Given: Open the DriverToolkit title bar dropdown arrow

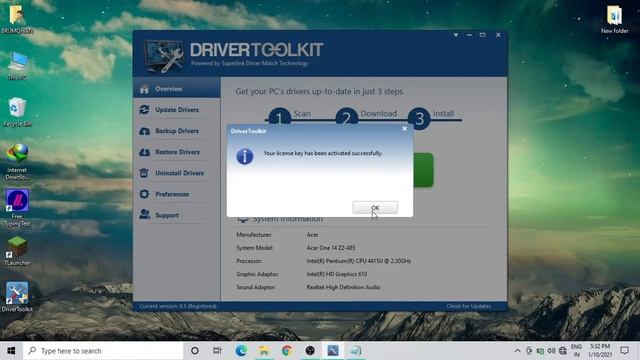Looking at the screenshot, I should (x=456, y=35).
